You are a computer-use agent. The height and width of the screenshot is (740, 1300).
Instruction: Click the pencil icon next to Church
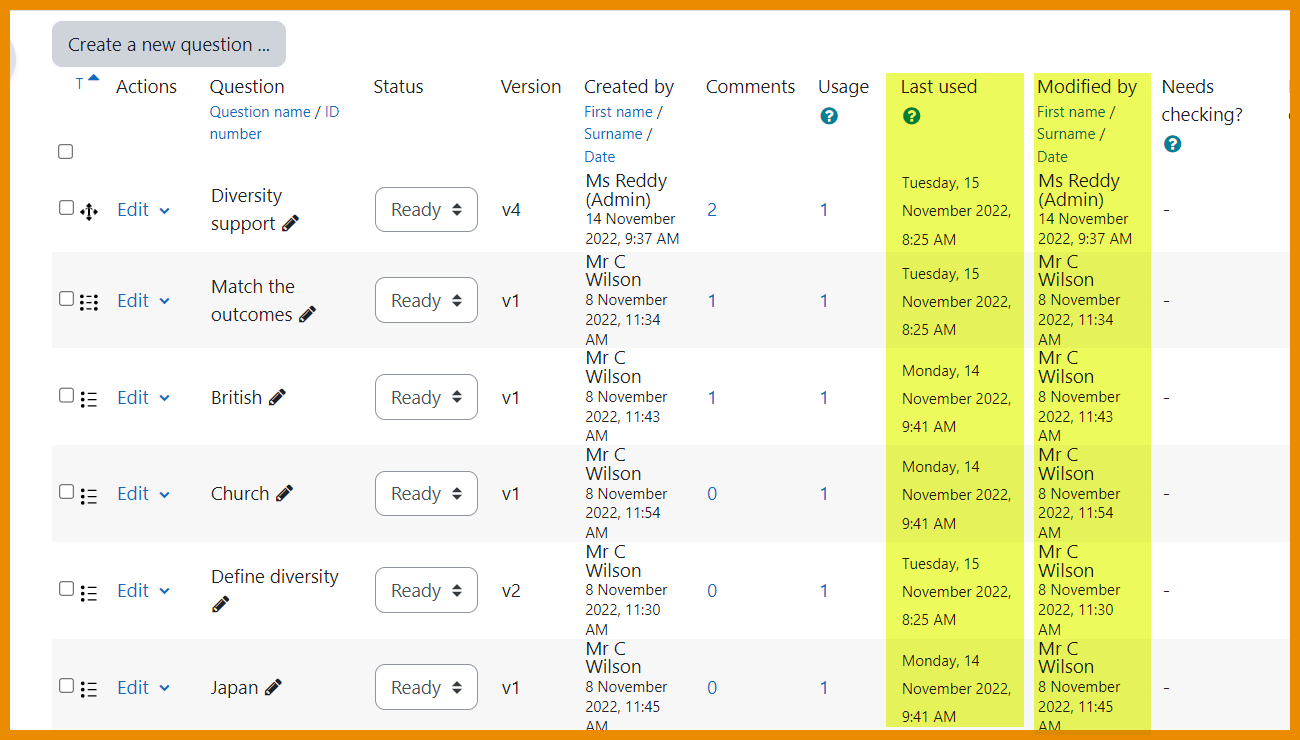284,493
